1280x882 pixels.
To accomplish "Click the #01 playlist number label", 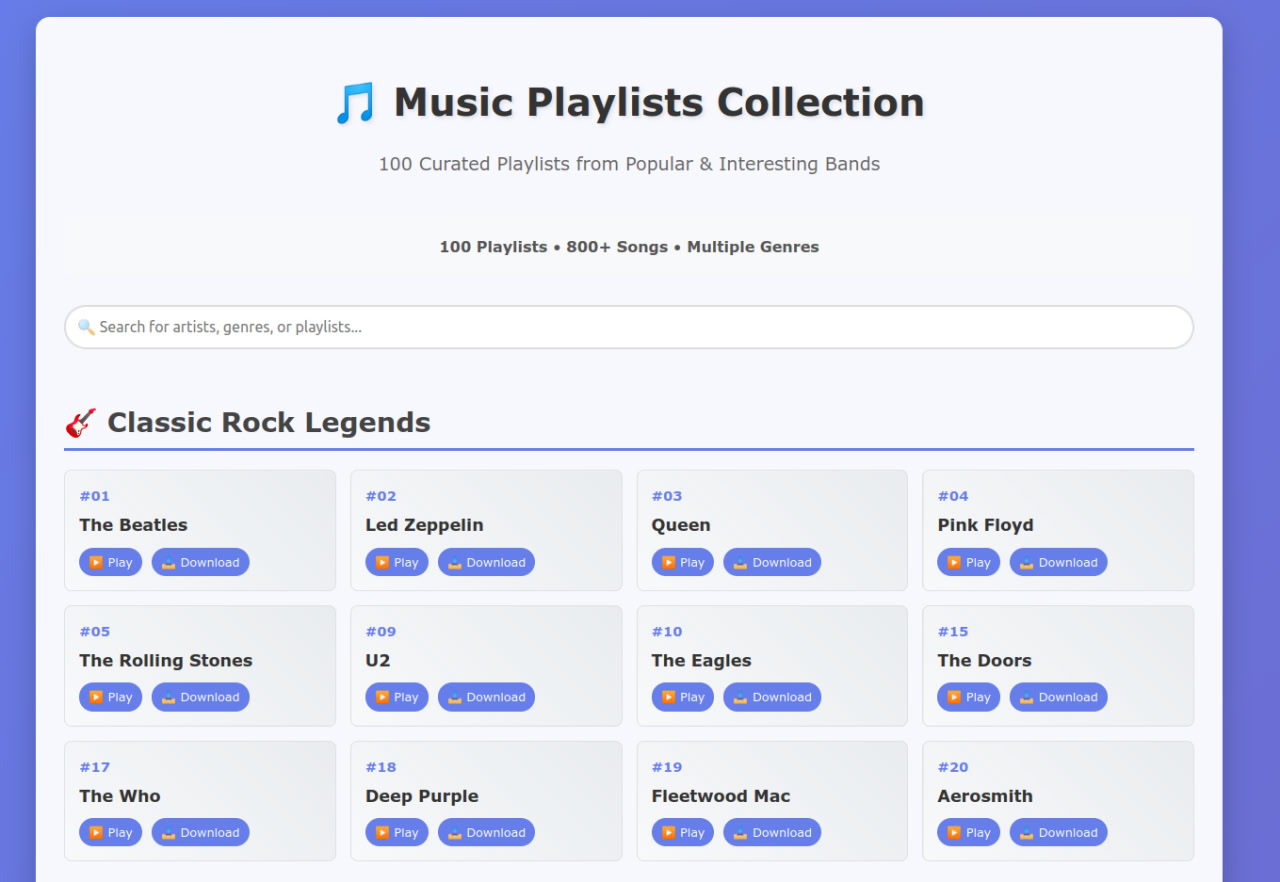I will coord(95,496).
